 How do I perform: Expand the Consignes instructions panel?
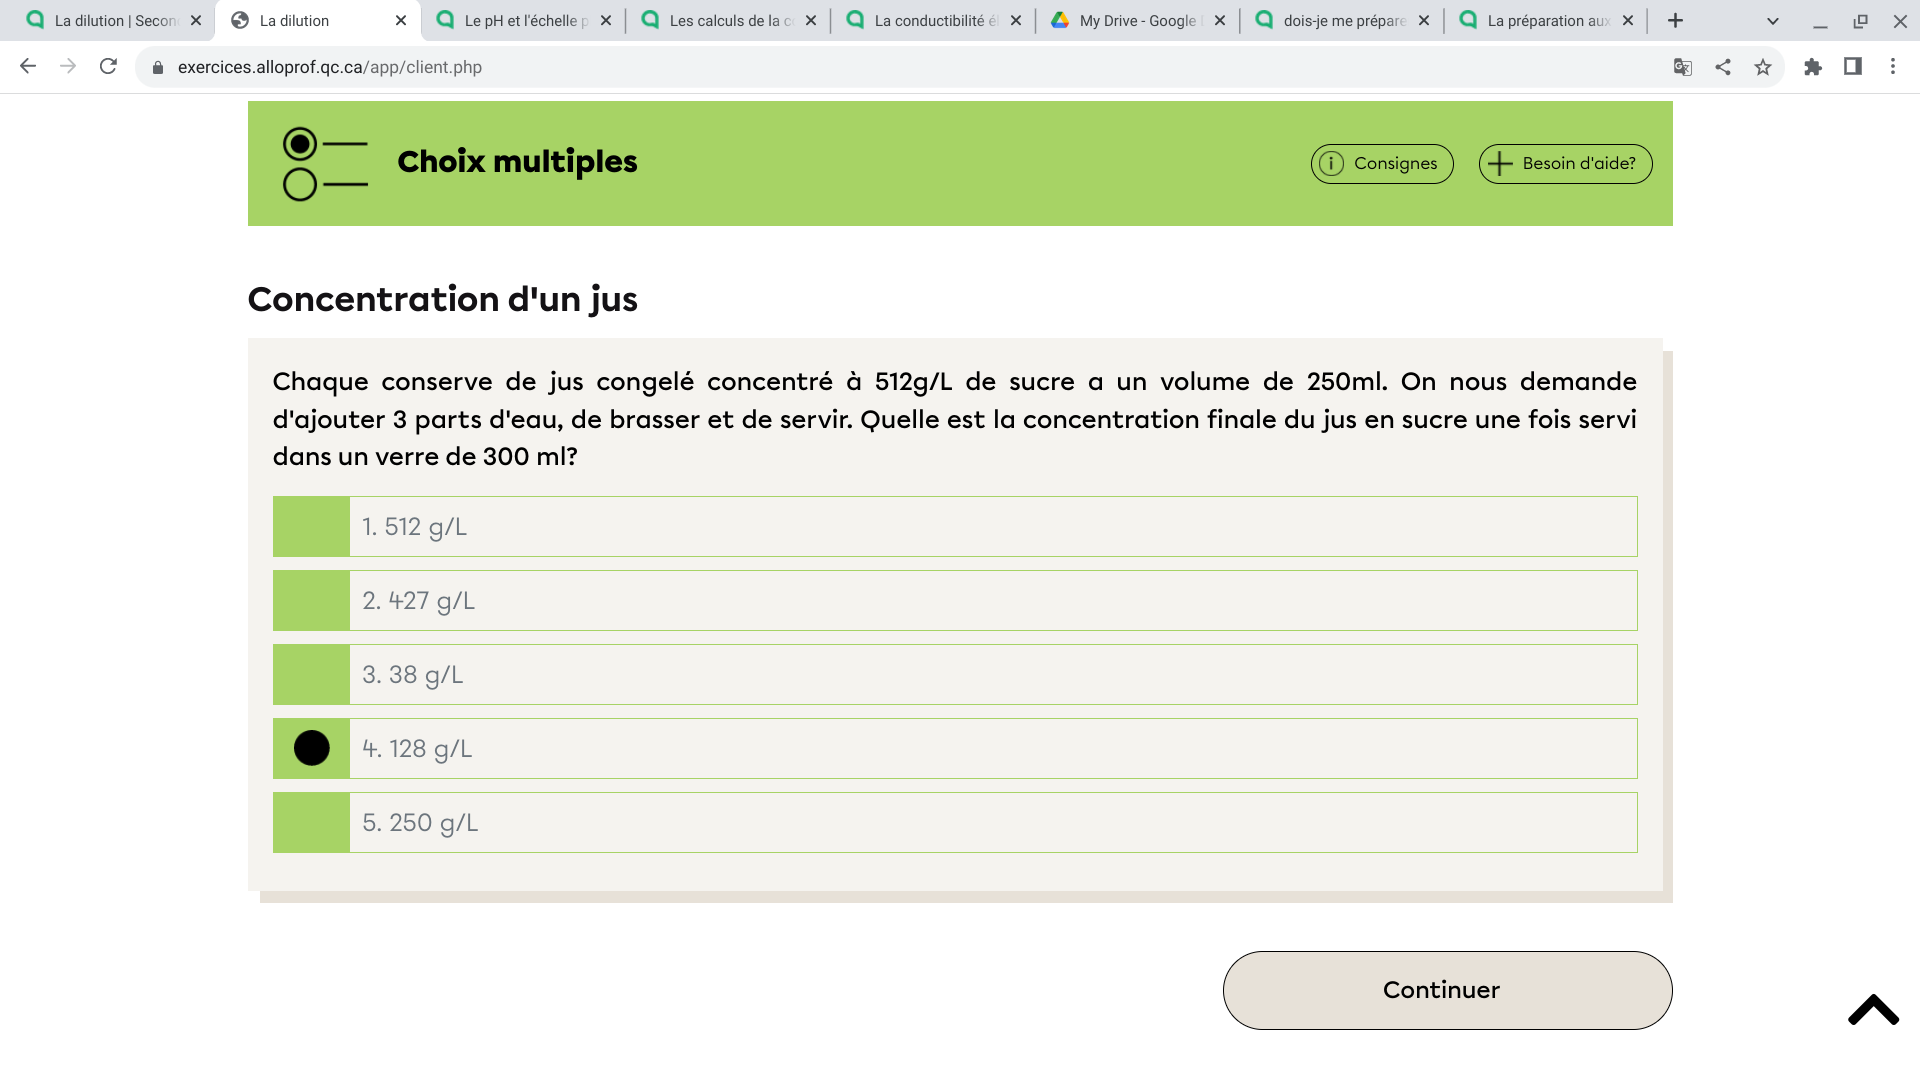click(x=1382, y=164)
